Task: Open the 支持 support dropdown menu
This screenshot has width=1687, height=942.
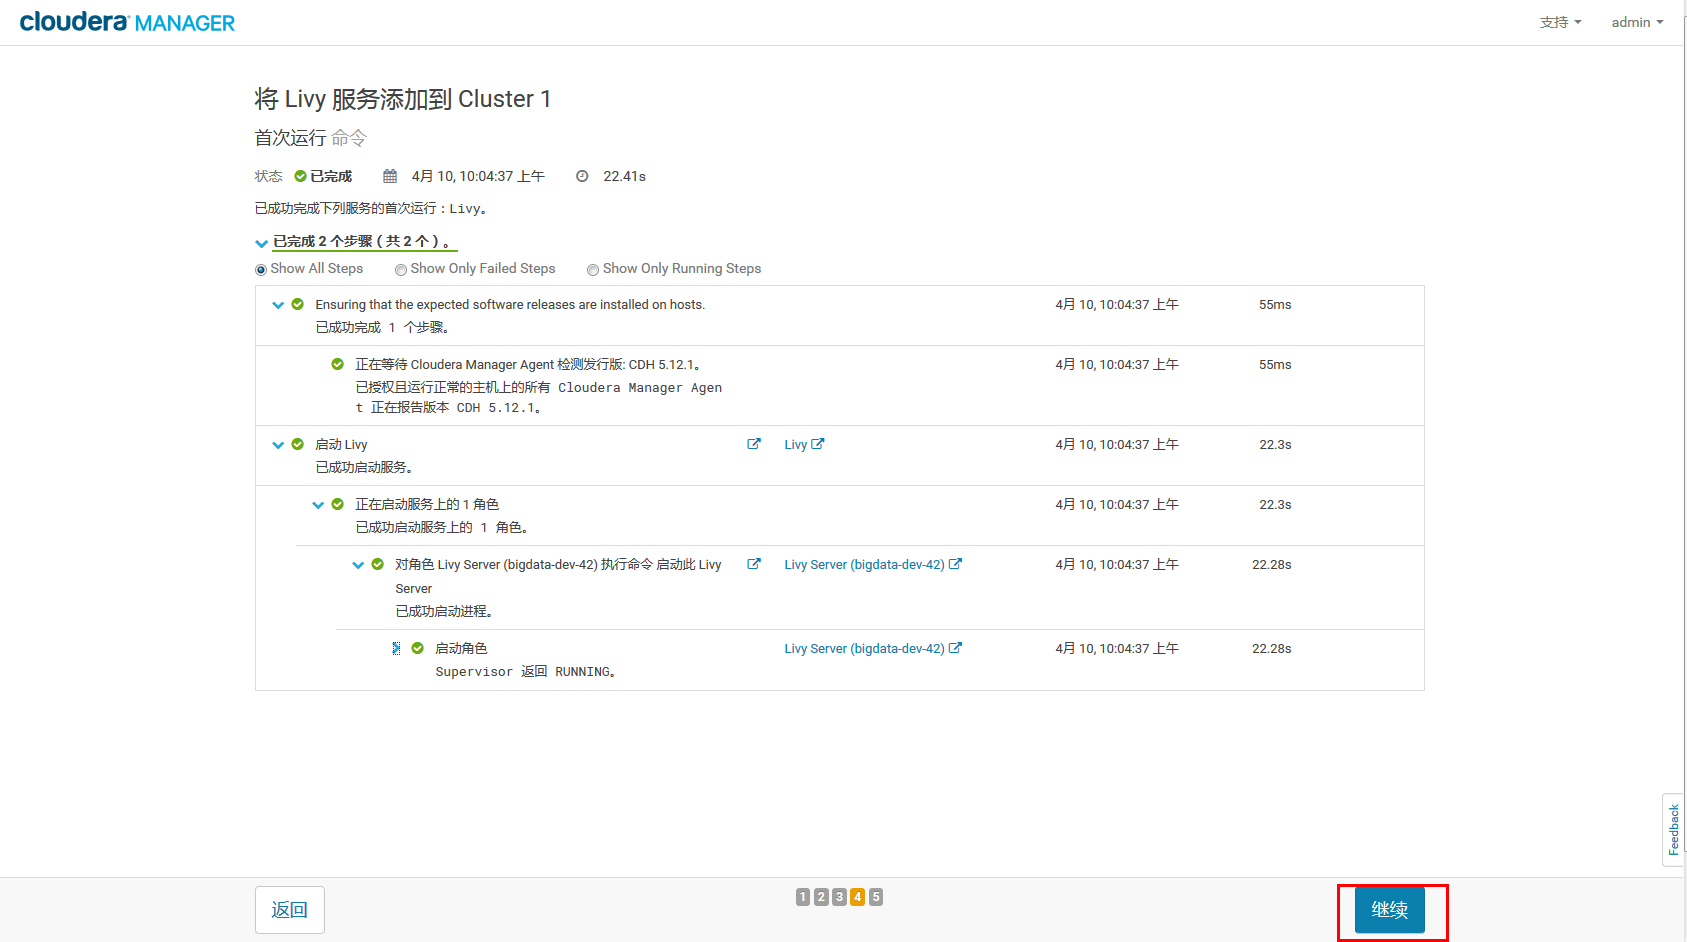Action: click(1560, 22)
